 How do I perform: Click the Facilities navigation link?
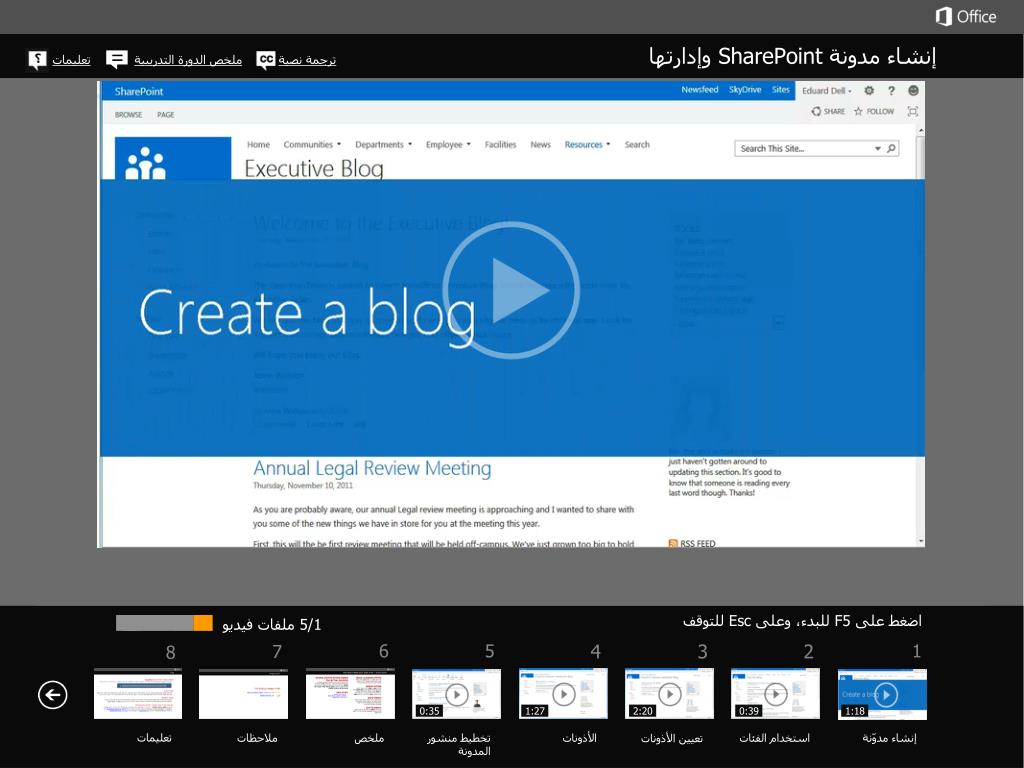(x=500, y=144)
